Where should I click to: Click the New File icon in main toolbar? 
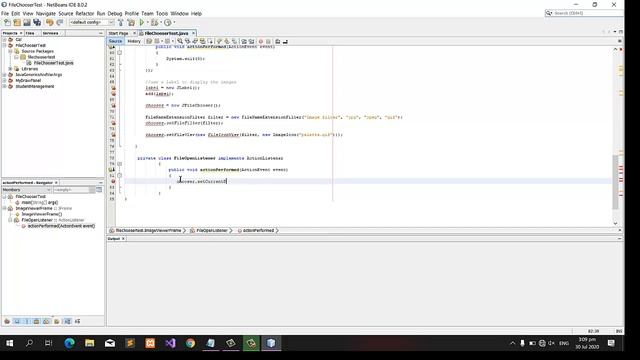click(x=7, y=22)
